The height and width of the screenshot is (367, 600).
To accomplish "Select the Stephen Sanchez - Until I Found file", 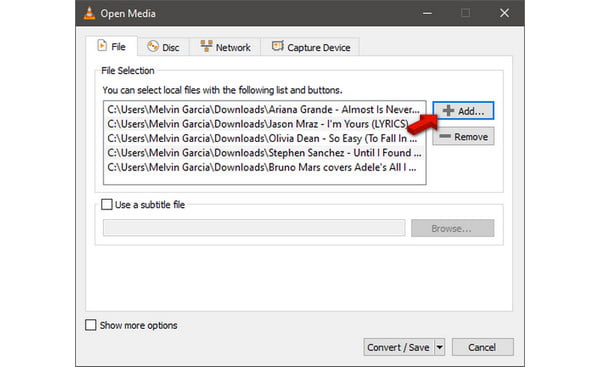I will tap(264, 153).
